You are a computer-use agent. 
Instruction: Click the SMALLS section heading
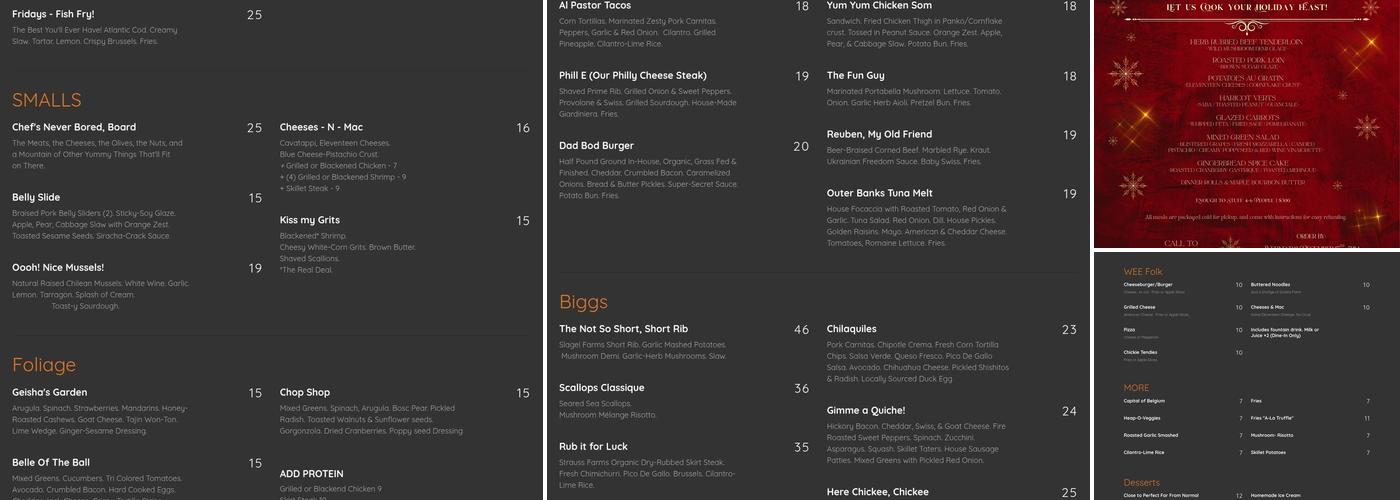tap(47, 100)
